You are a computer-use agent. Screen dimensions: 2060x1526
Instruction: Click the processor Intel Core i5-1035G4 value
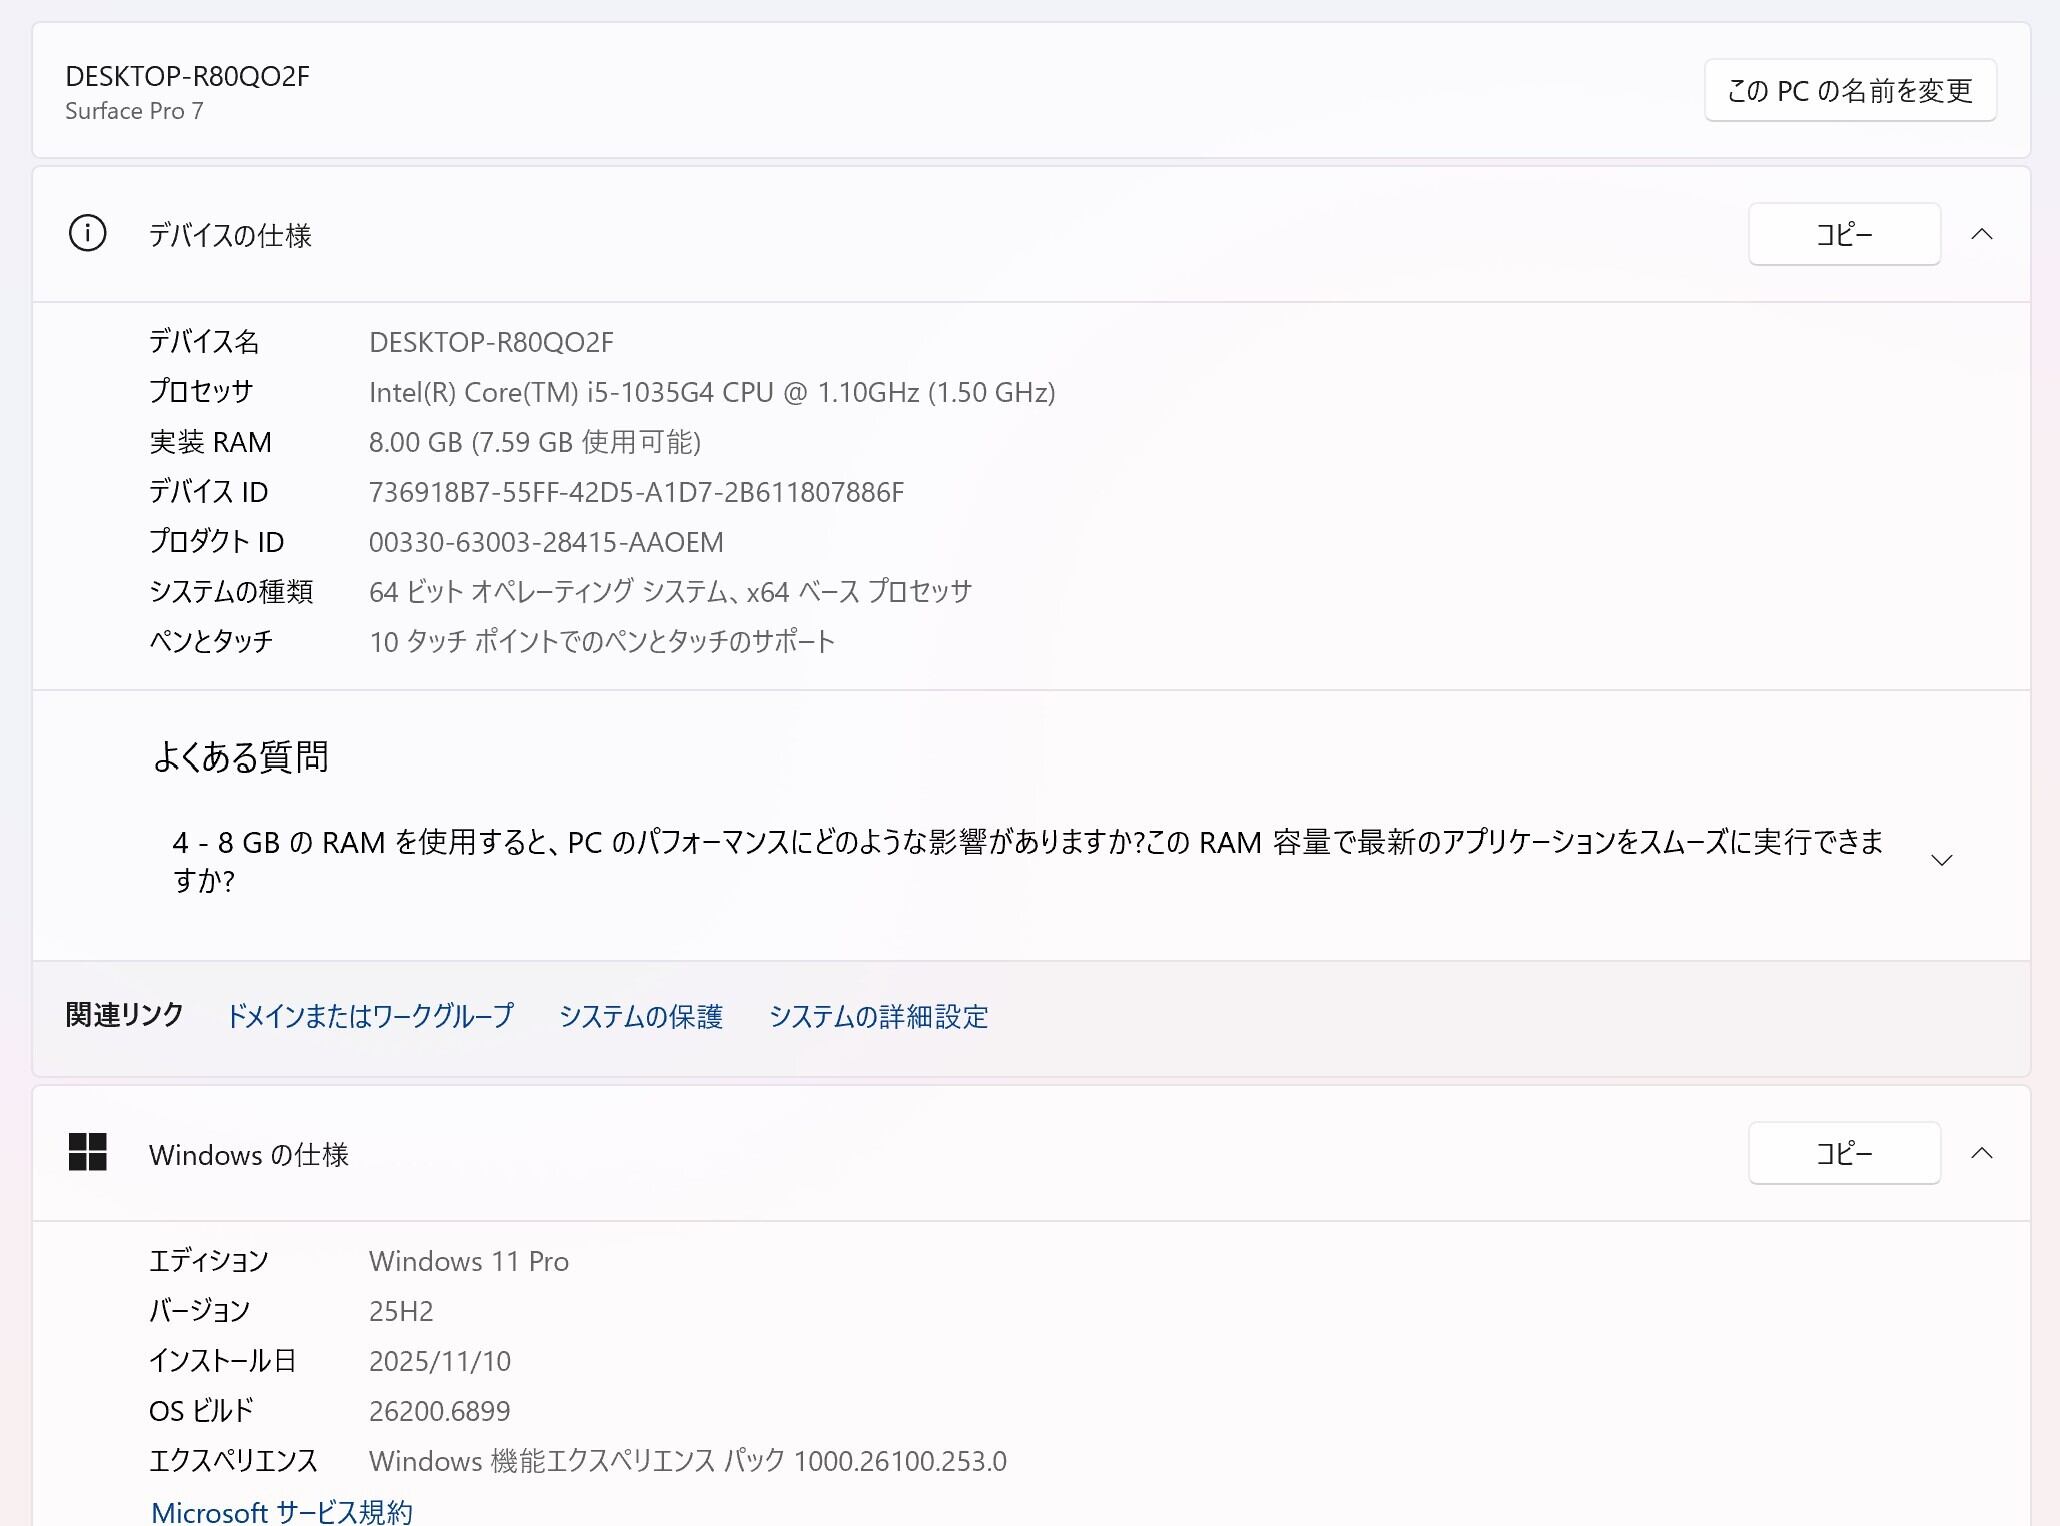[x=711, y=392]
